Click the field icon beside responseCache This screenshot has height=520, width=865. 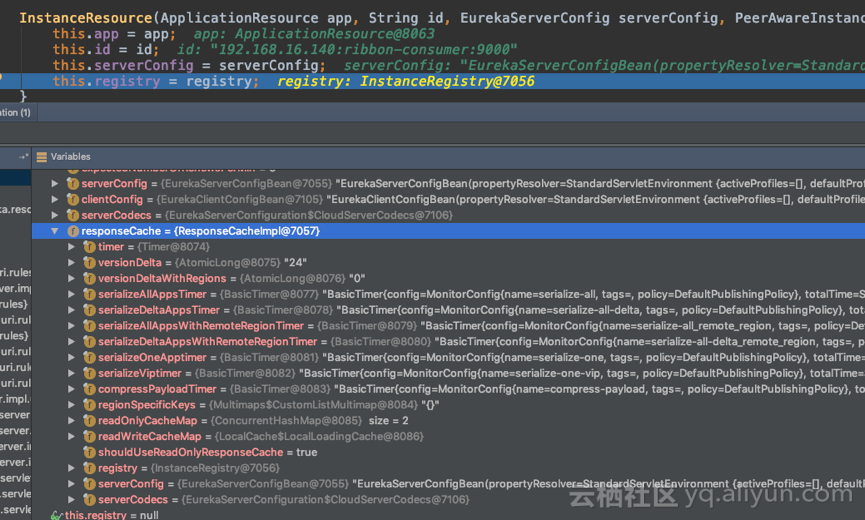tap(73, 231)
